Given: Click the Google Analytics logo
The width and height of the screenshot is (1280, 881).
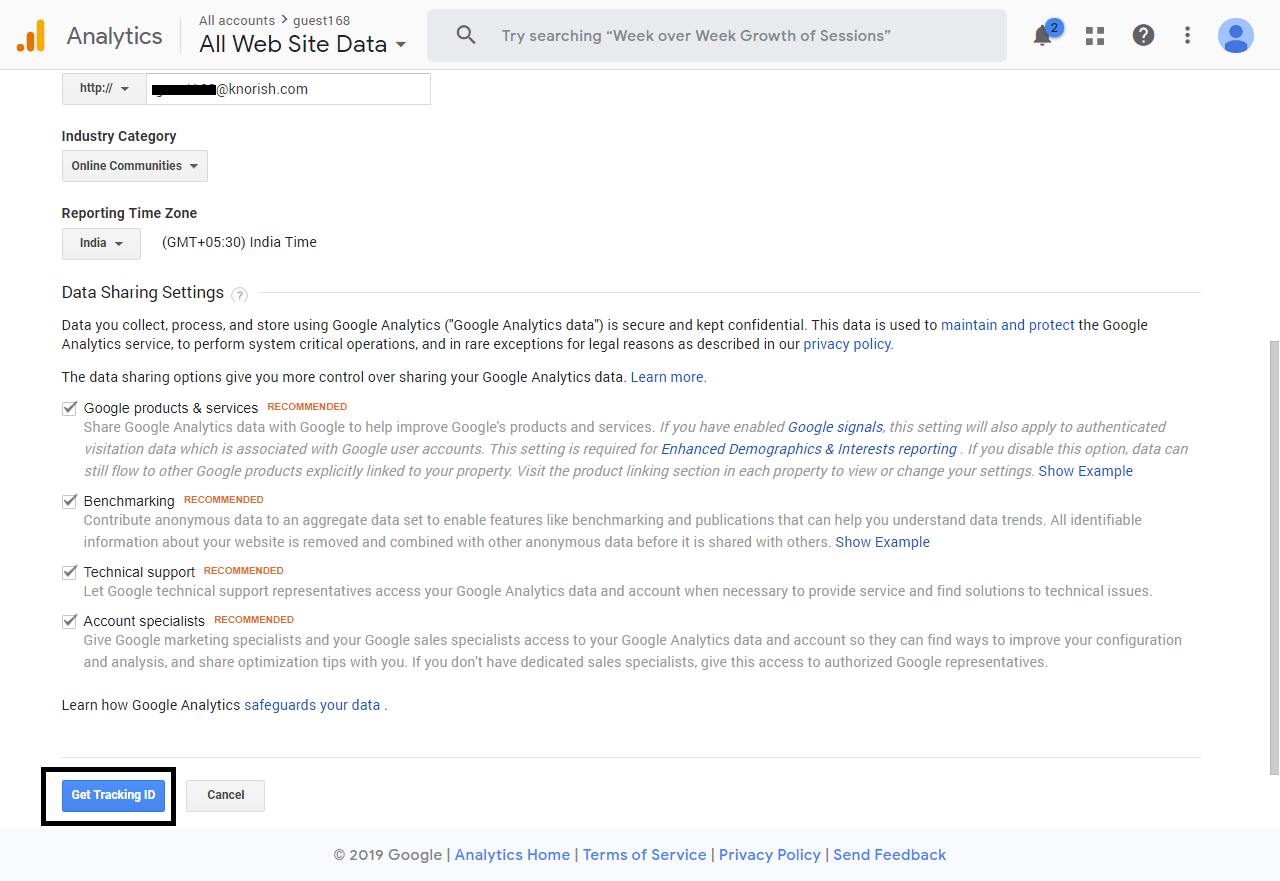Looking at the screenshot, I should pos(30,36).
